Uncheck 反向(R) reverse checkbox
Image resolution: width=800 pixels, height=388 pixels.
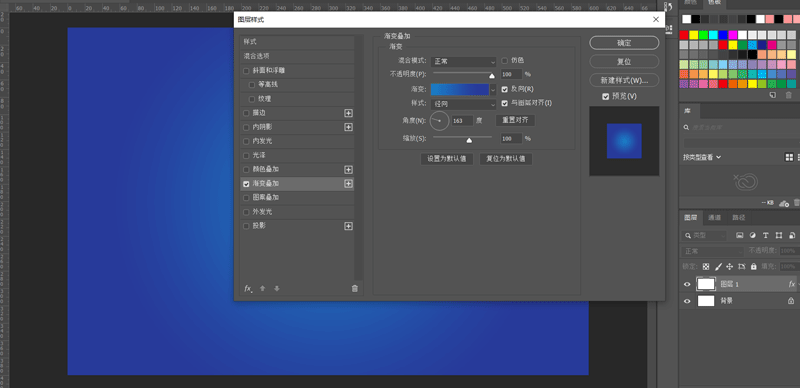pyautogui.click(x=505, y=89)
